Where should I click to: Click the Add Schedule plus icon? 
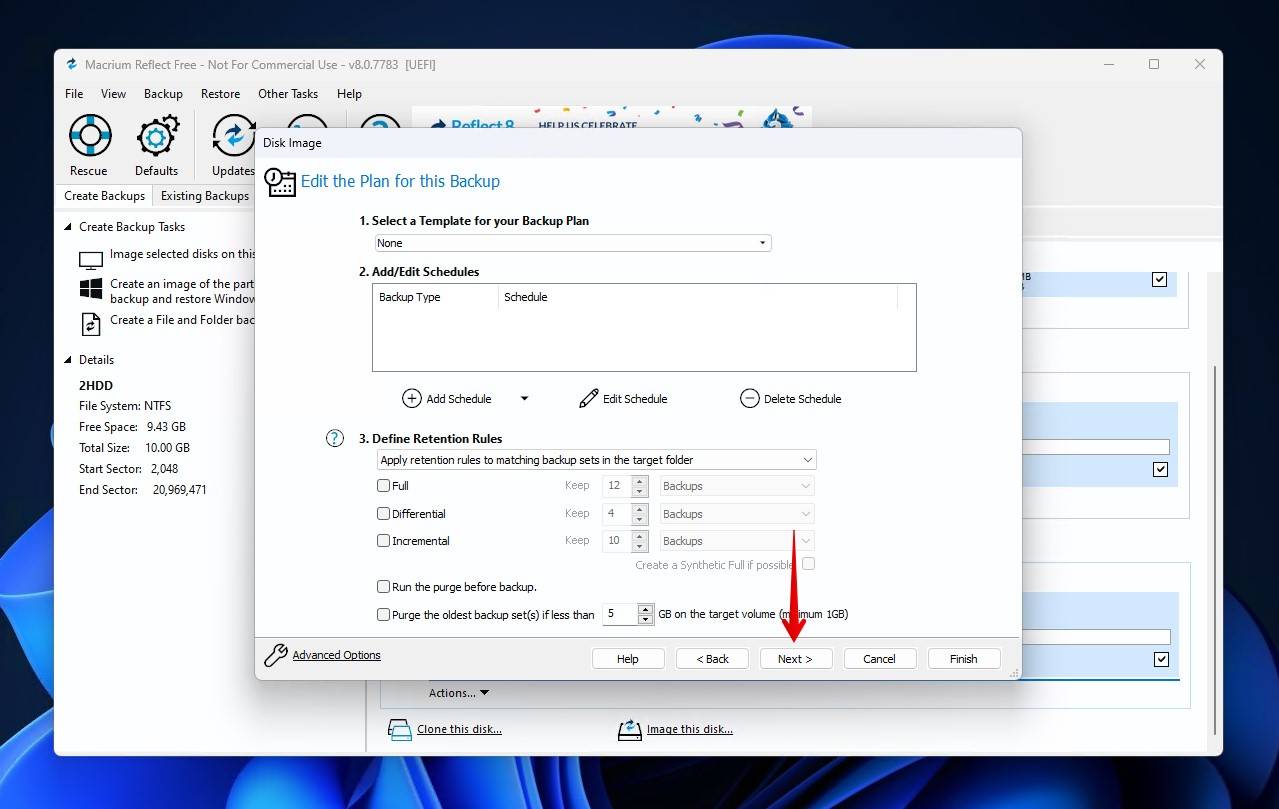click(412, 398)
